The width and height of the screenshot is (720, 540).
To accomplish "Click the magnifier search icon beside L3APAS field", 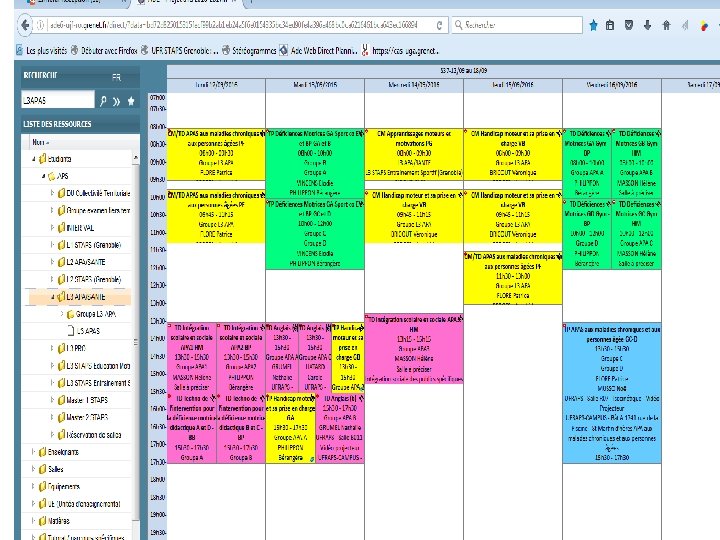I will [x=103, y=101].
